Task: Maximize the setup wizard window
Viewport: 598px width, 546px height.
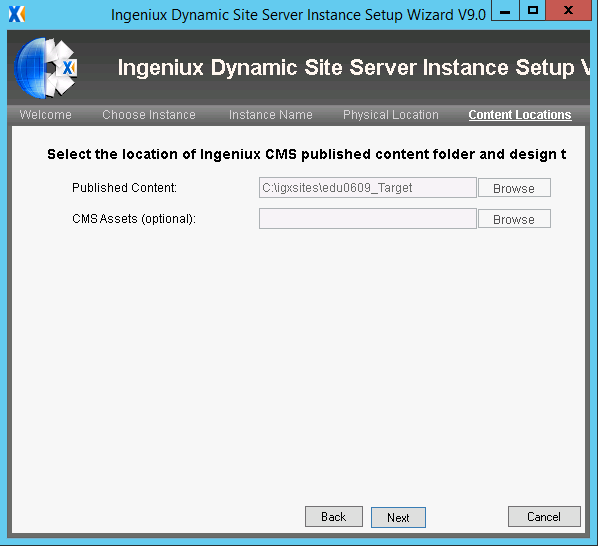Action: pyautogui.click(x=532, y=10)
